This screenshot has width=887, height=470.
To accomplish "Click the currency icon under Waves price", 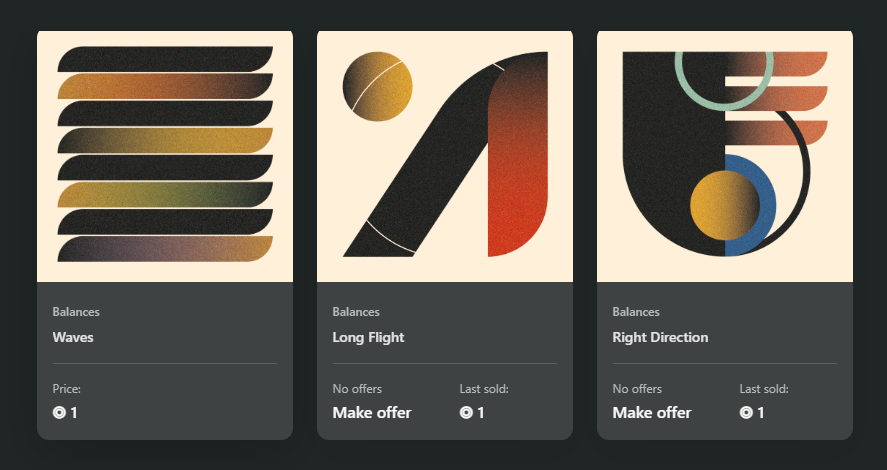I will pos(59,413).
